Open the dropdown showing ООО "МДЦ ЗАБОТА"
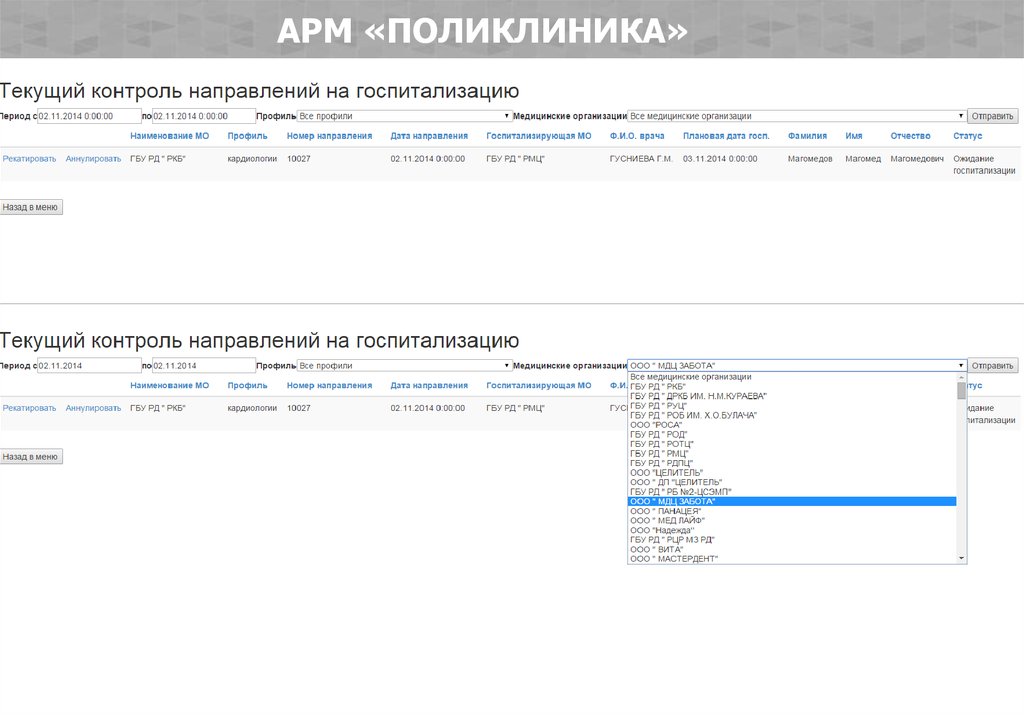Image resolution: width=1024 pixels, height=715 pixels. pos(796,366)
